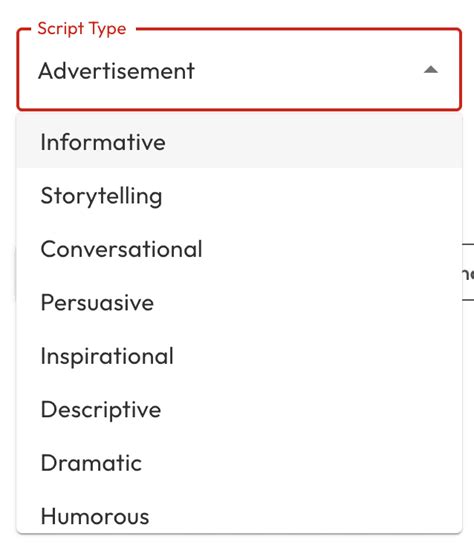Select the Informative script type

click(239, 142)
